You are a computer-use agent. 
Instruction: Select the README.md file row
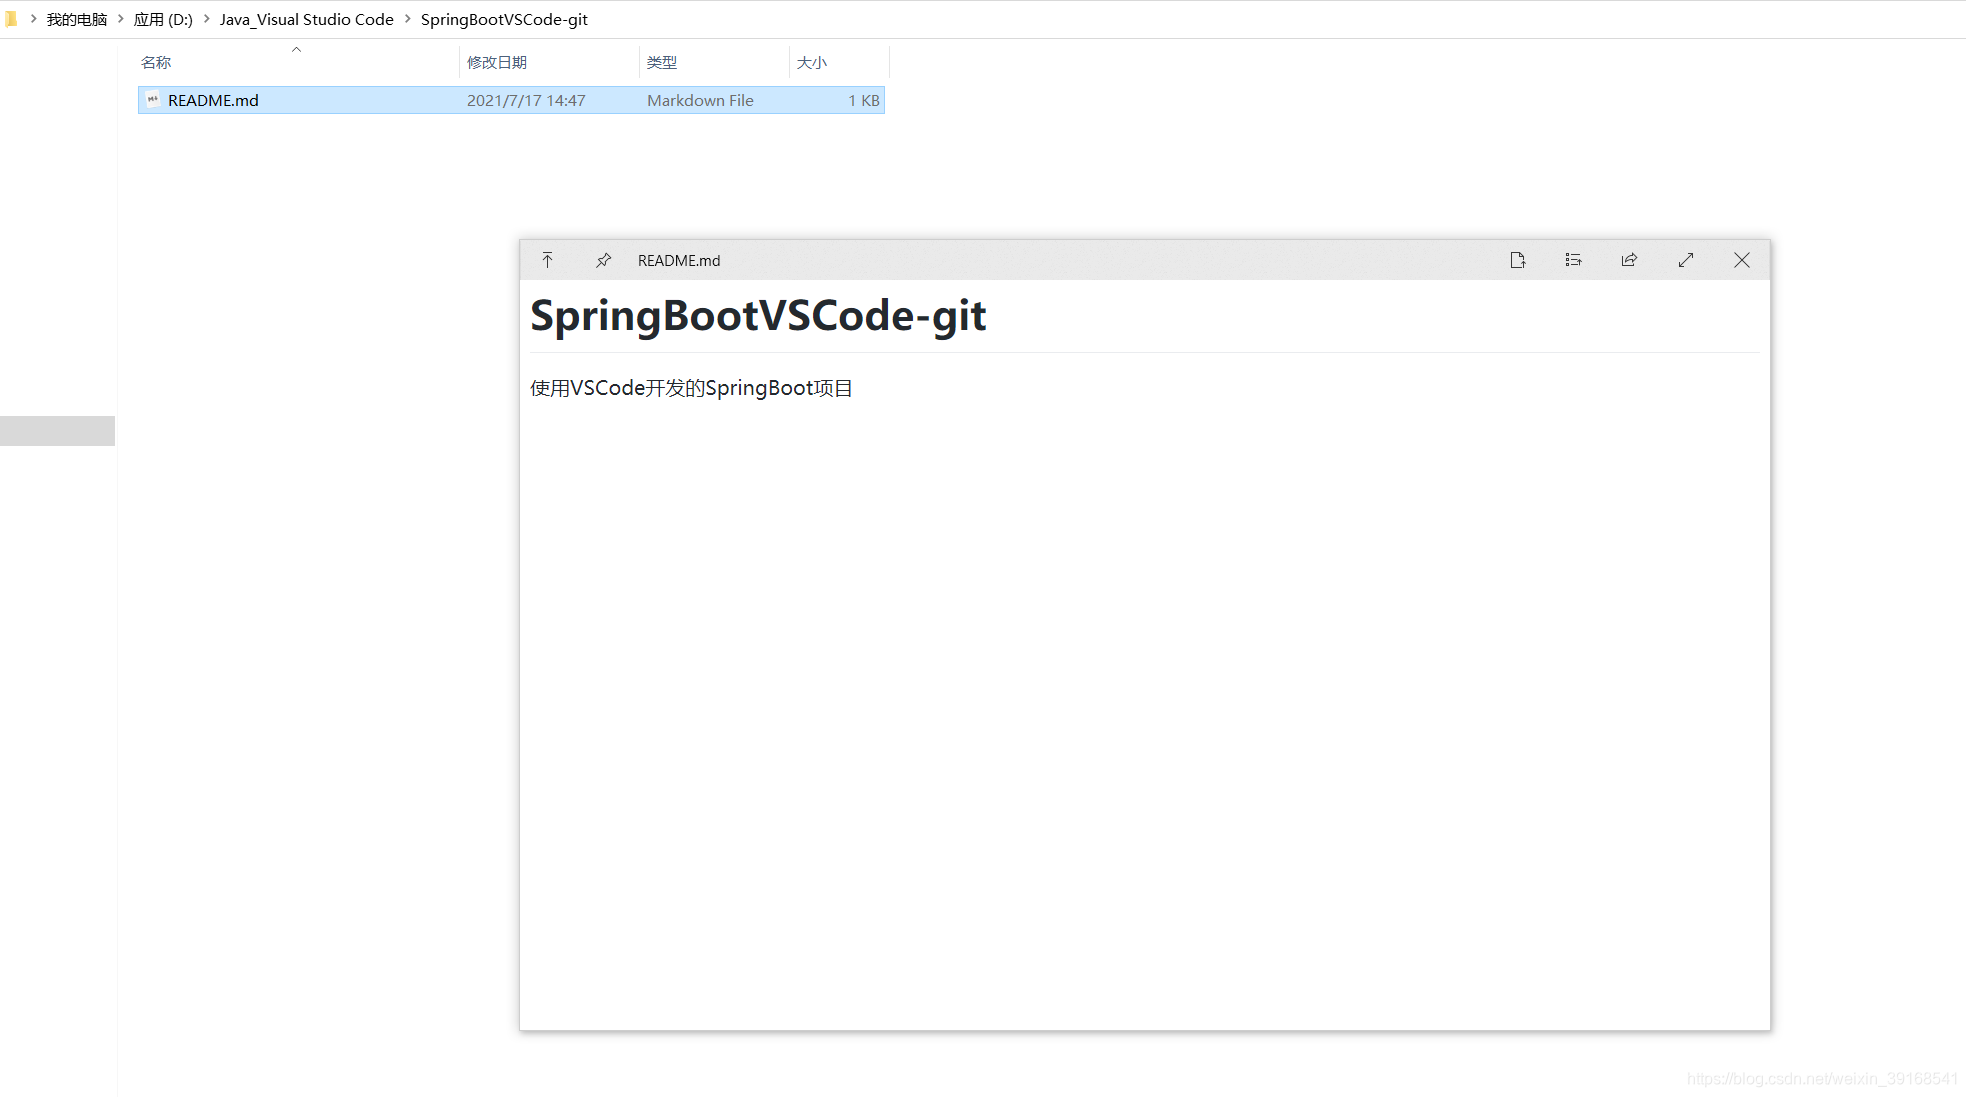511,100
